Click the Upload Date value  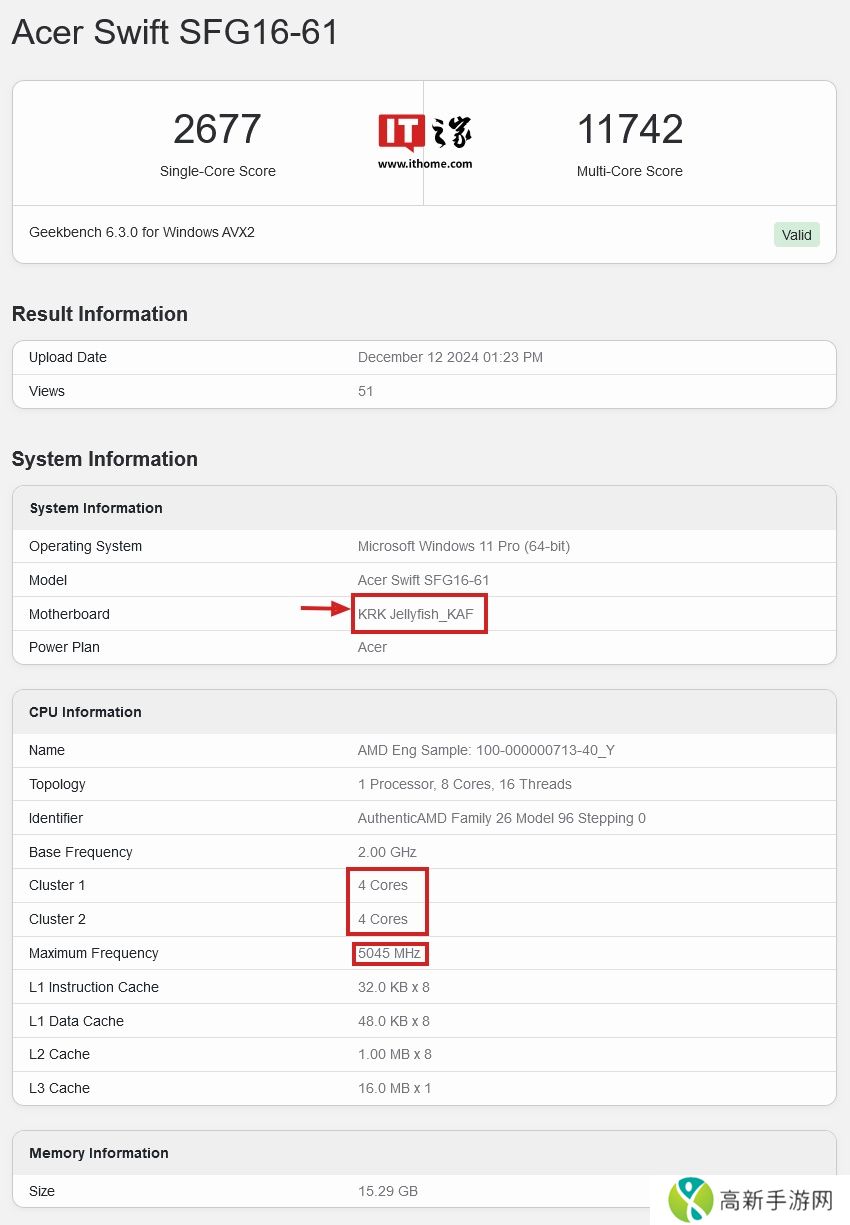click(450, 357)
